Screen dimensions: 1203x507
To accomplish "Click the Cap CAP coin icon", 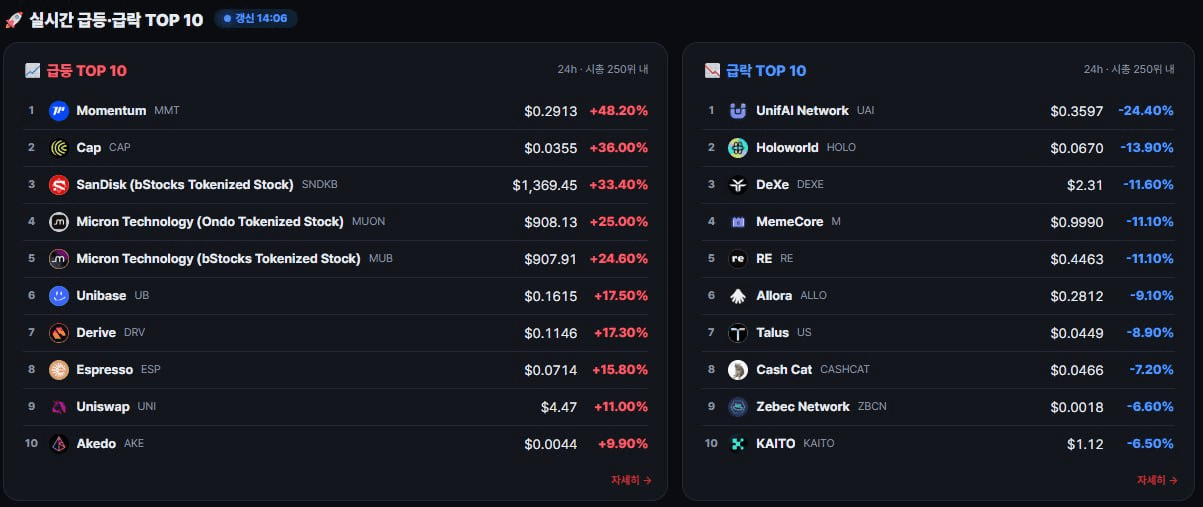I will point(59,148).
